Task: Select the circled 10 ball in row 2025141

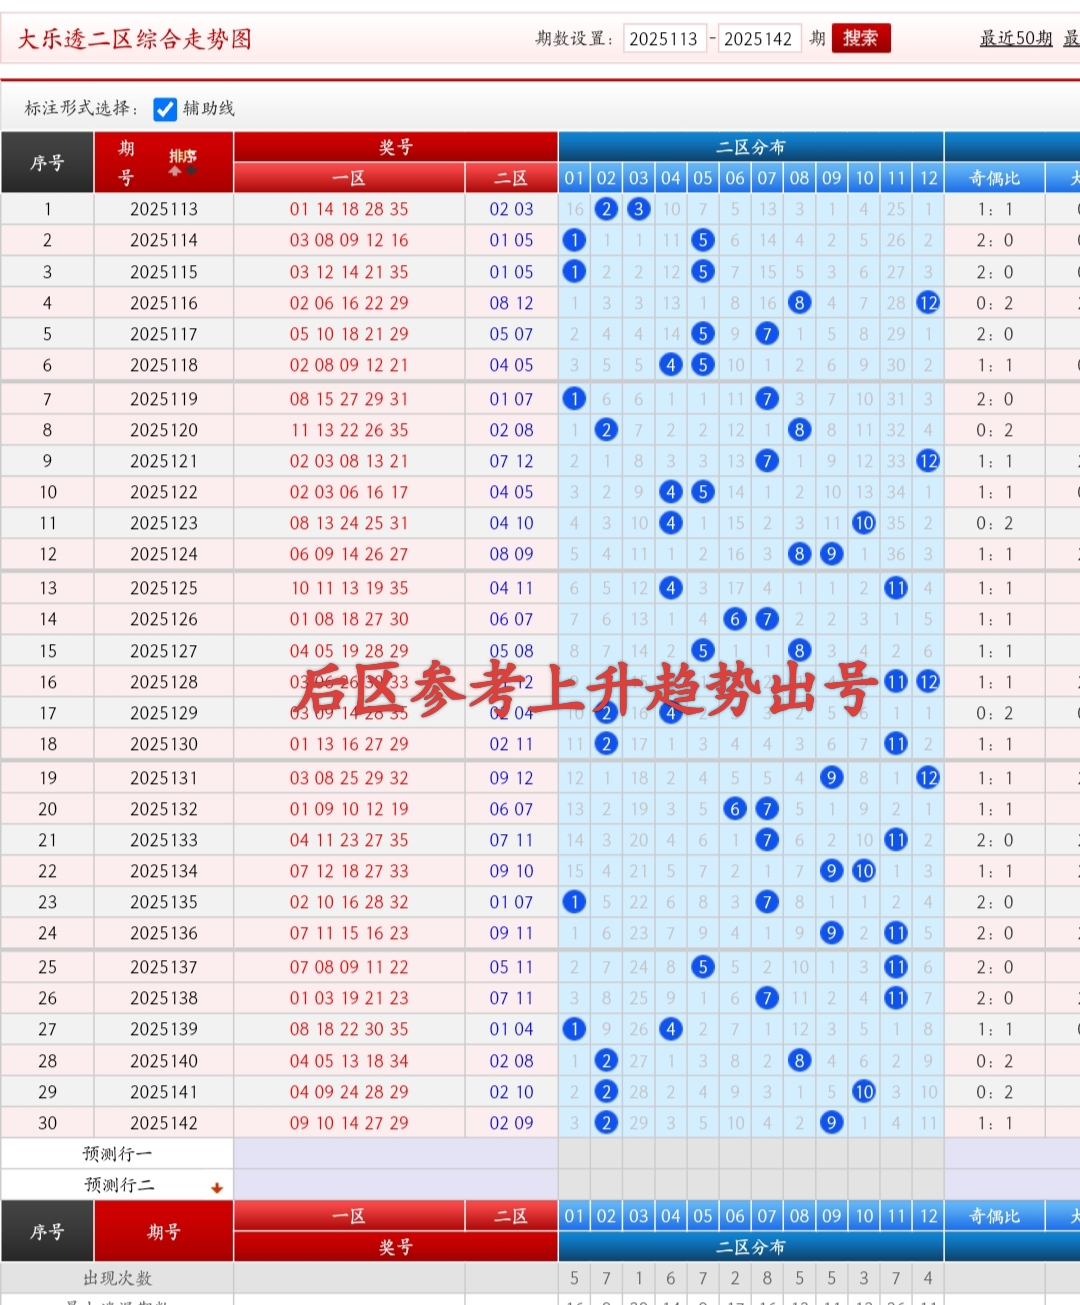Action: 864,1091
